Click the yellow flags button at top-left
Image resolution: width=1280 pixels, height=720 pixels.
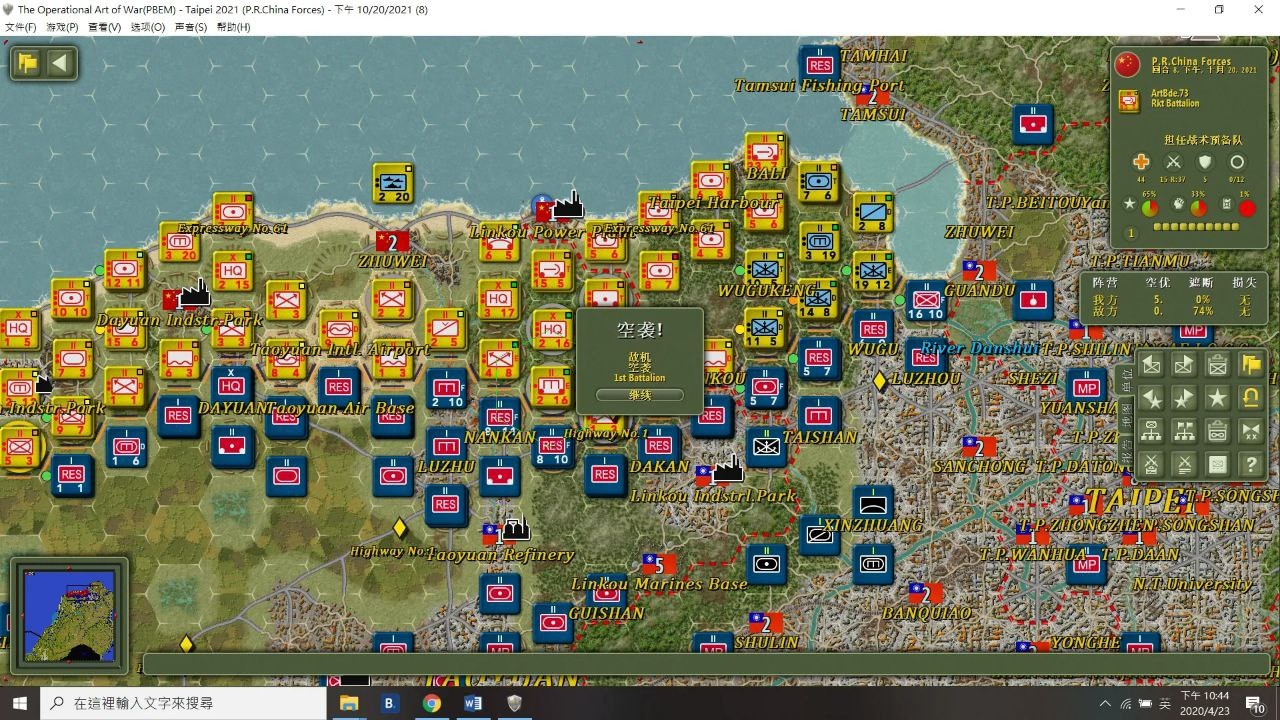[x=28, y=64]
